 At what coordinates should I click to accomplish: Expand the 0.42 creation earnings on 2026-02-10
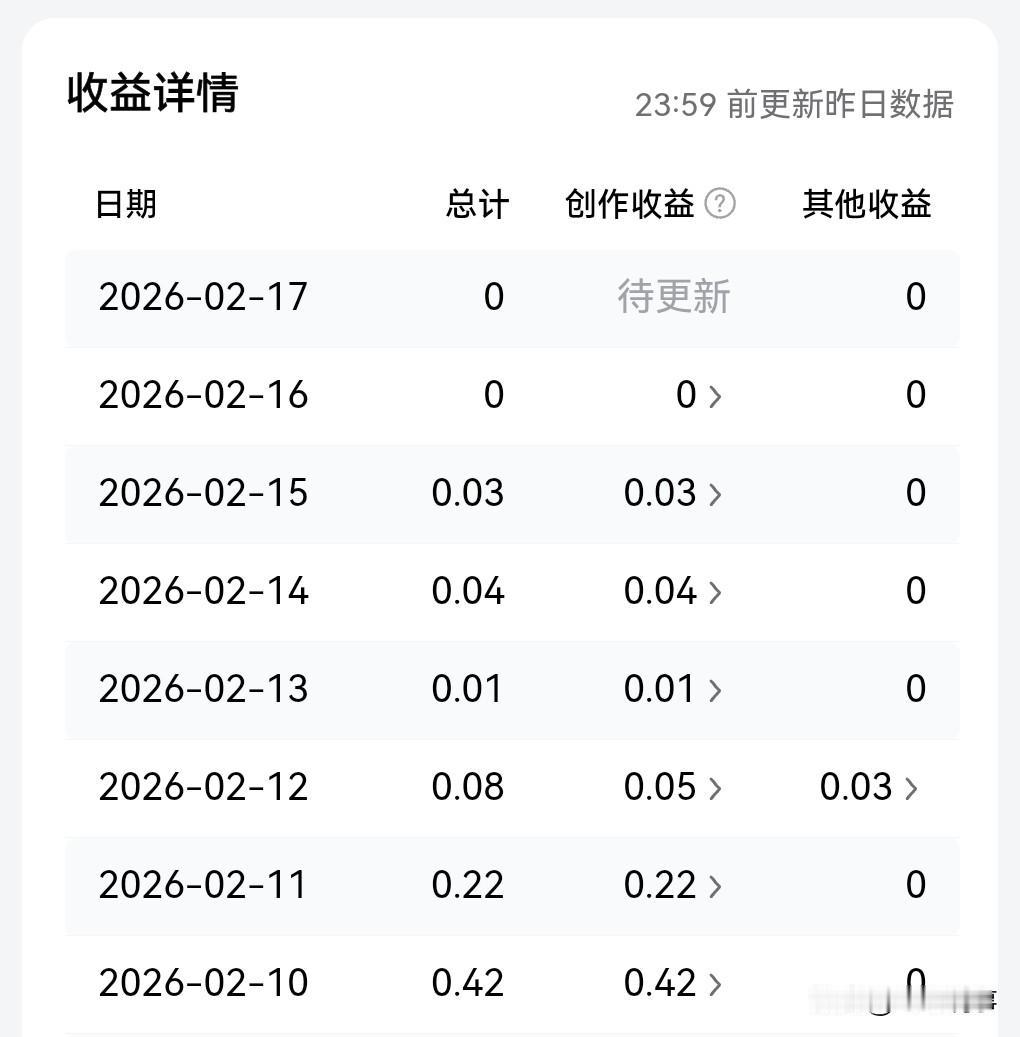pyautogui.click(x=670, y=982)
